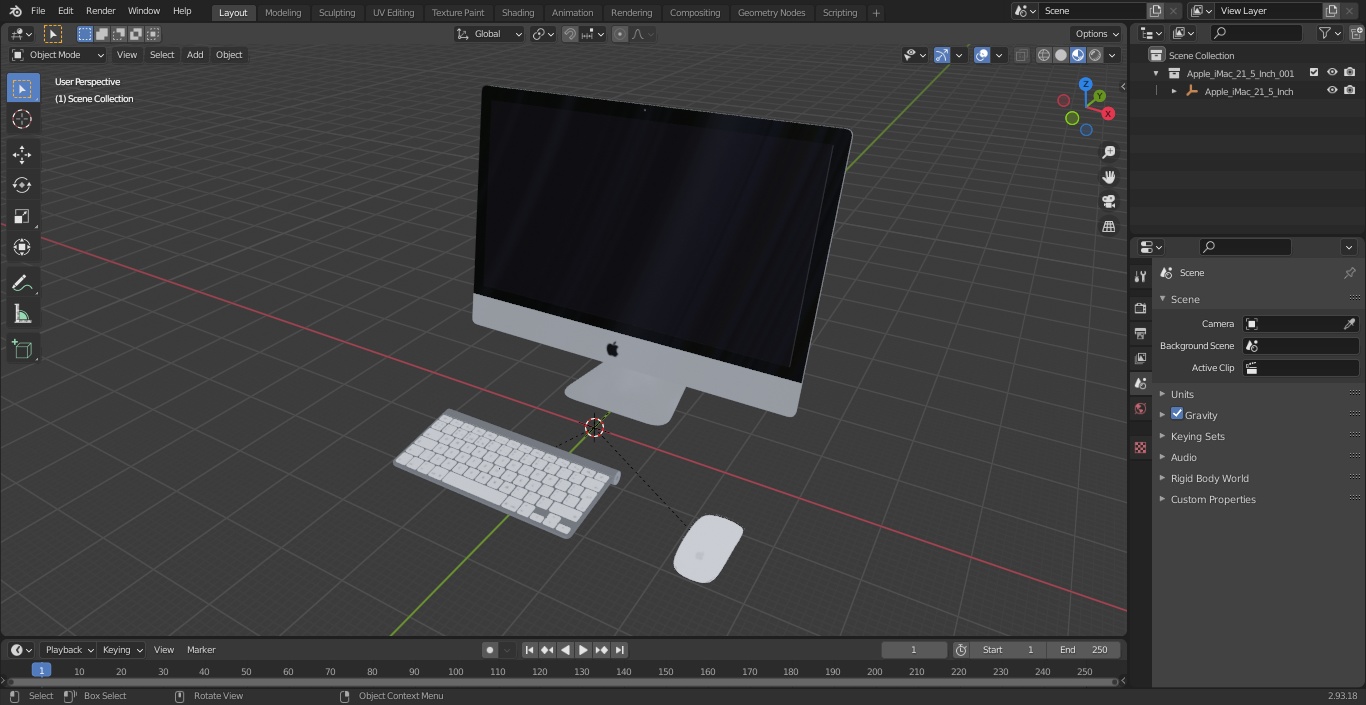Select the Cursor tool in the left toolbar
The height and width of the screenshot is (705, 1366).
22,119
